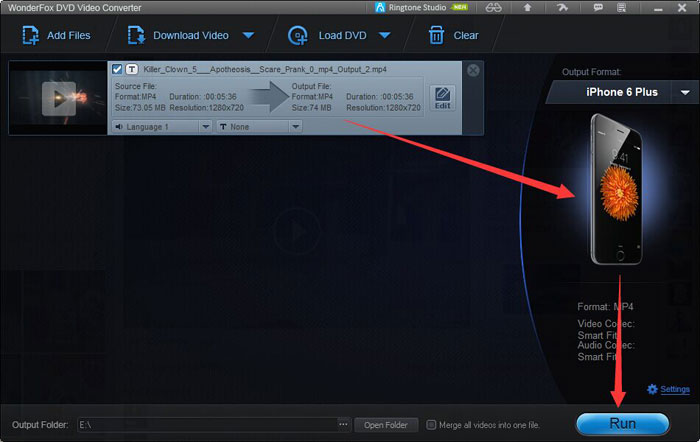
Task: Expand the Download Video dropdown arrow
Action: (x=248, y=35)
